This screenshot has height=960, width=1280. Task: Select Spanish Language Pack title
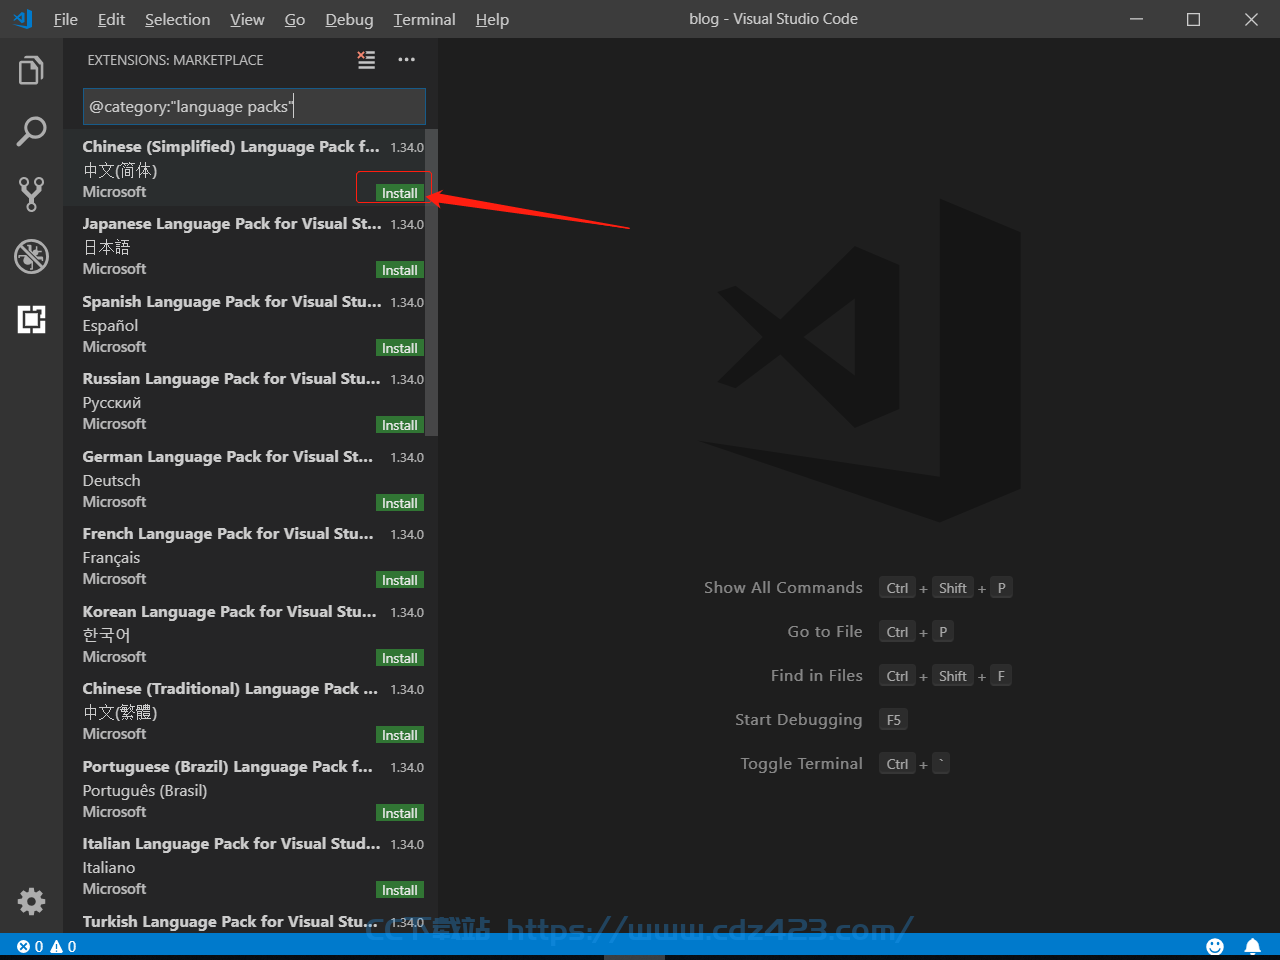[232, 301]
